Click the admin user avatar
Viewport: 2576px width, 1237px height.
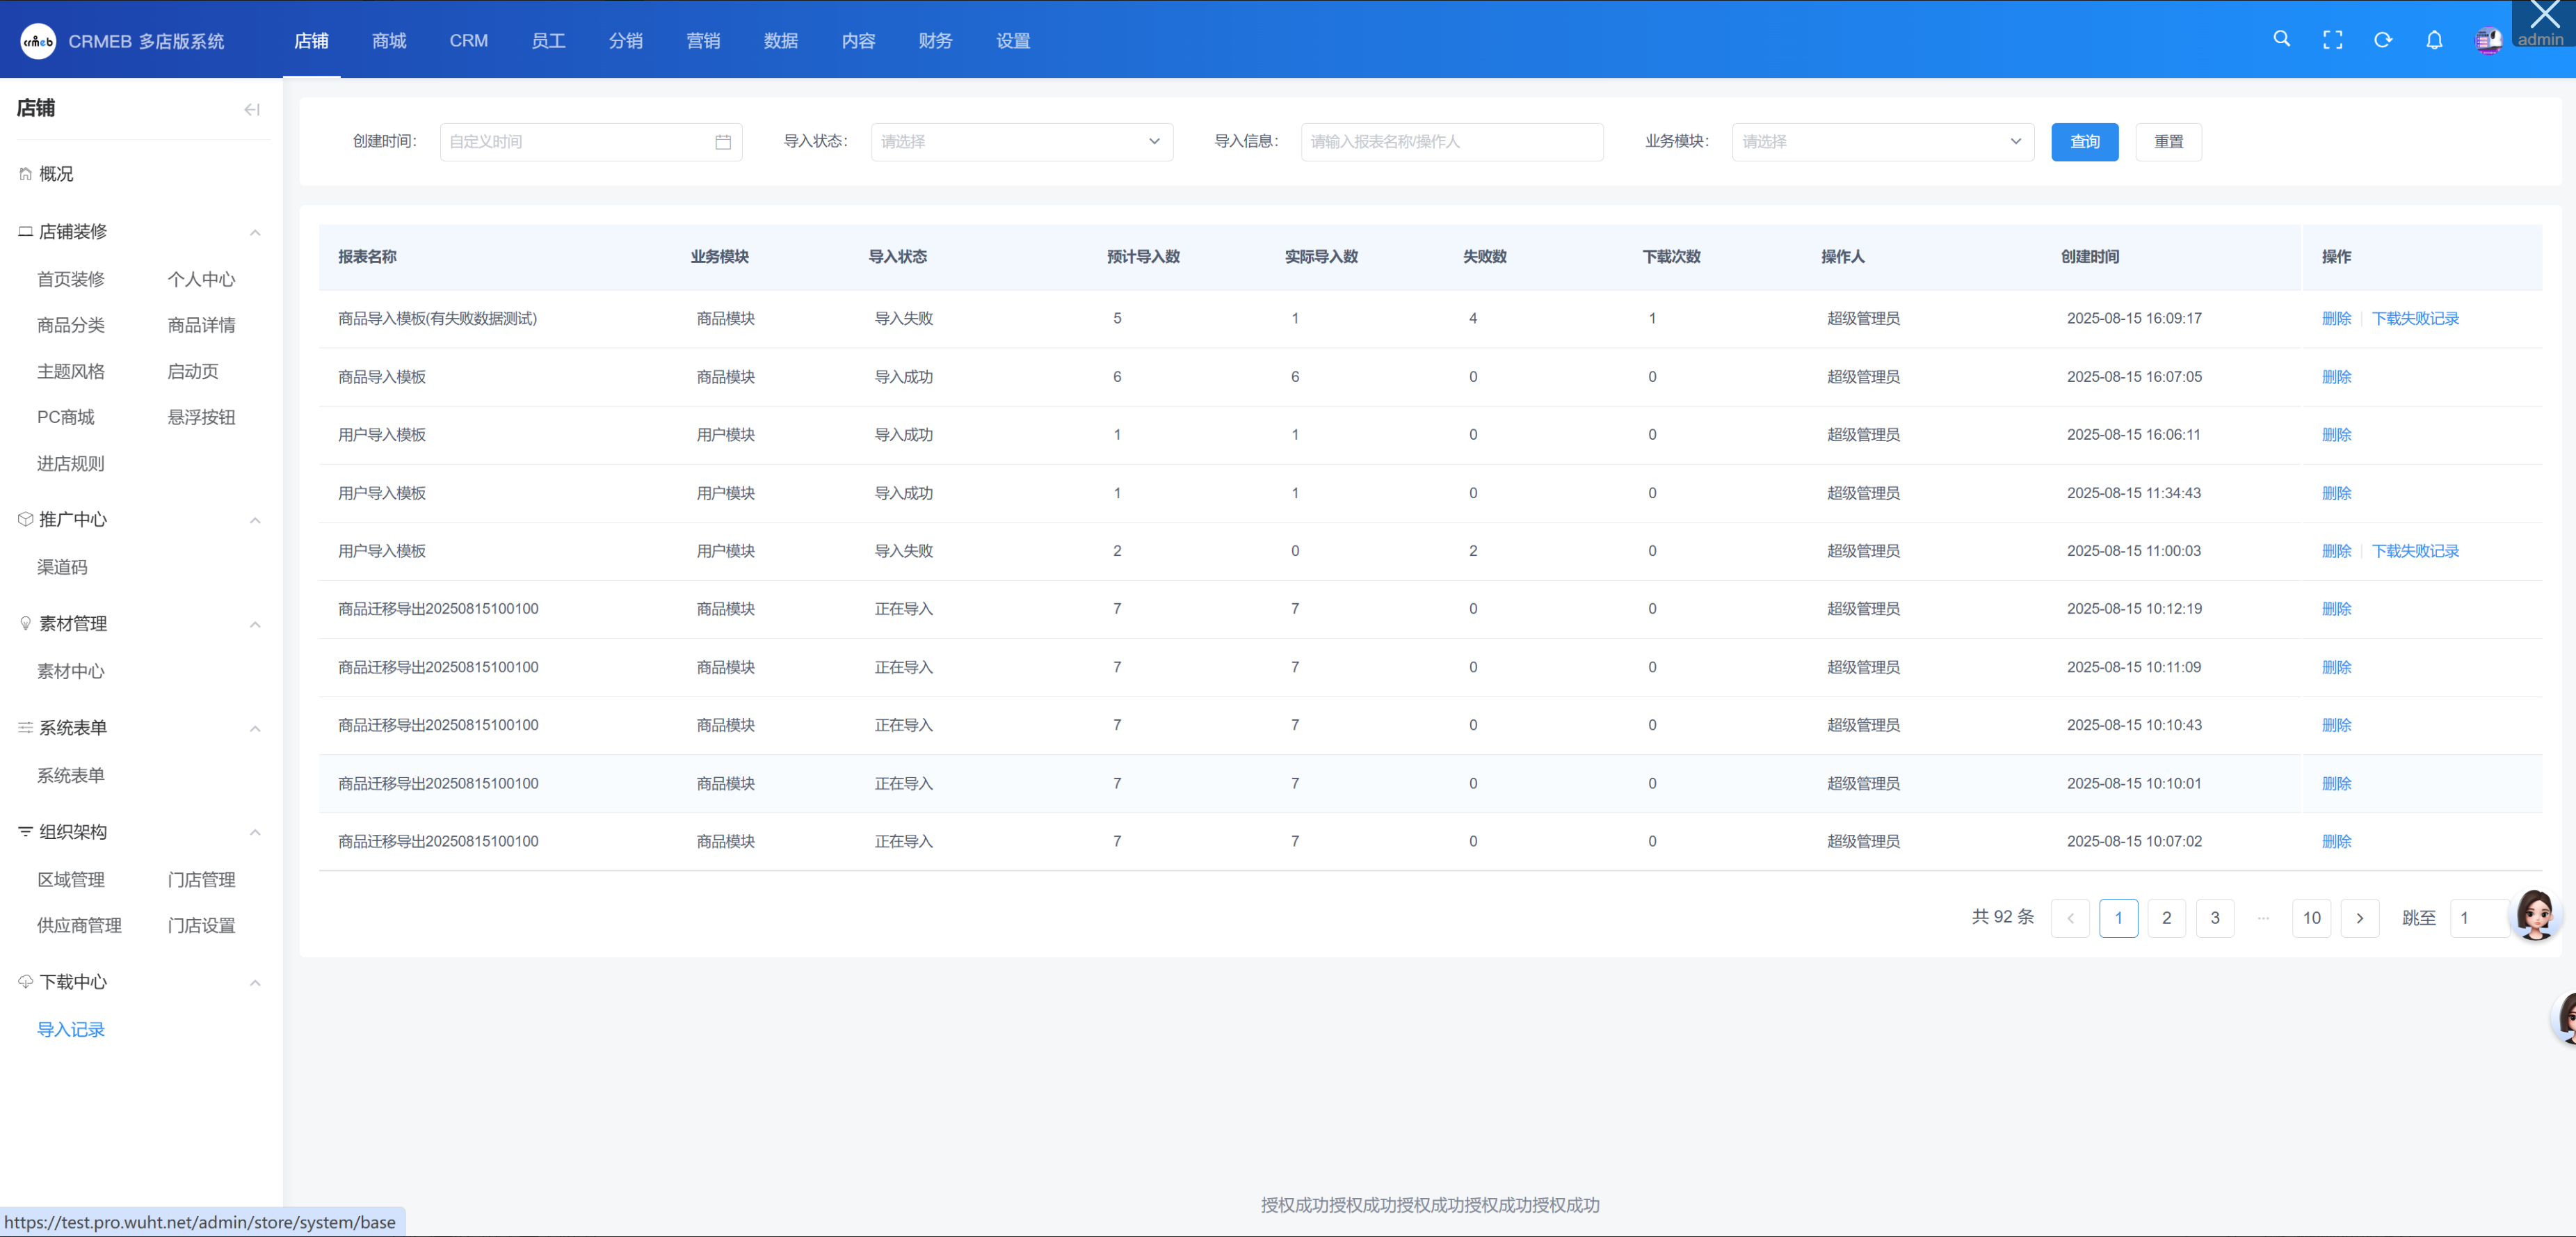point(2488,40)
